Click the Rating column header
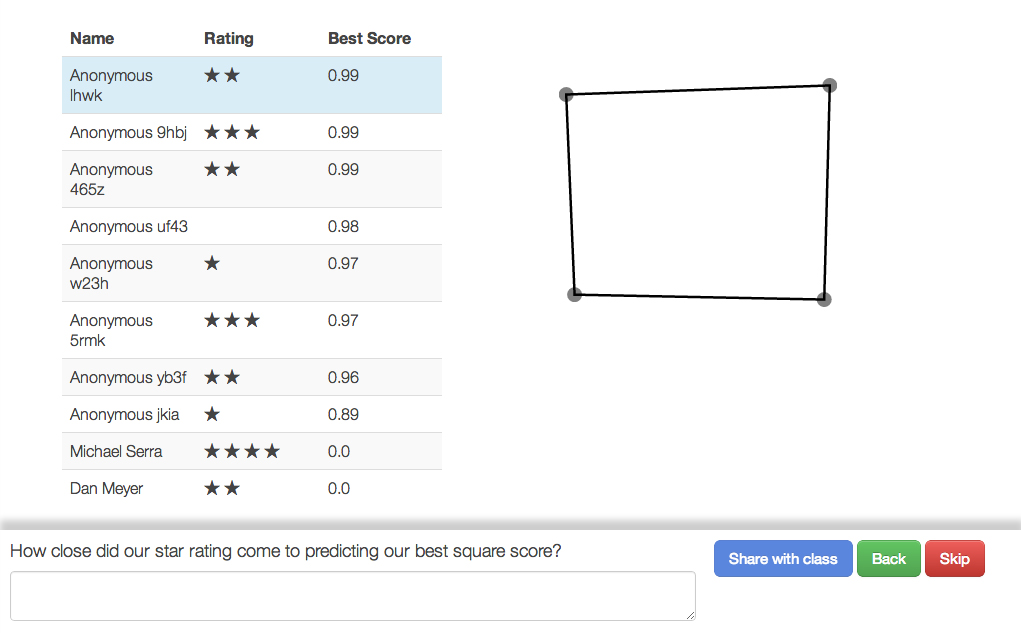Image resolution: width=1021 pixels, height=633 pixels. pyautogui.click(x=229, y=38)
